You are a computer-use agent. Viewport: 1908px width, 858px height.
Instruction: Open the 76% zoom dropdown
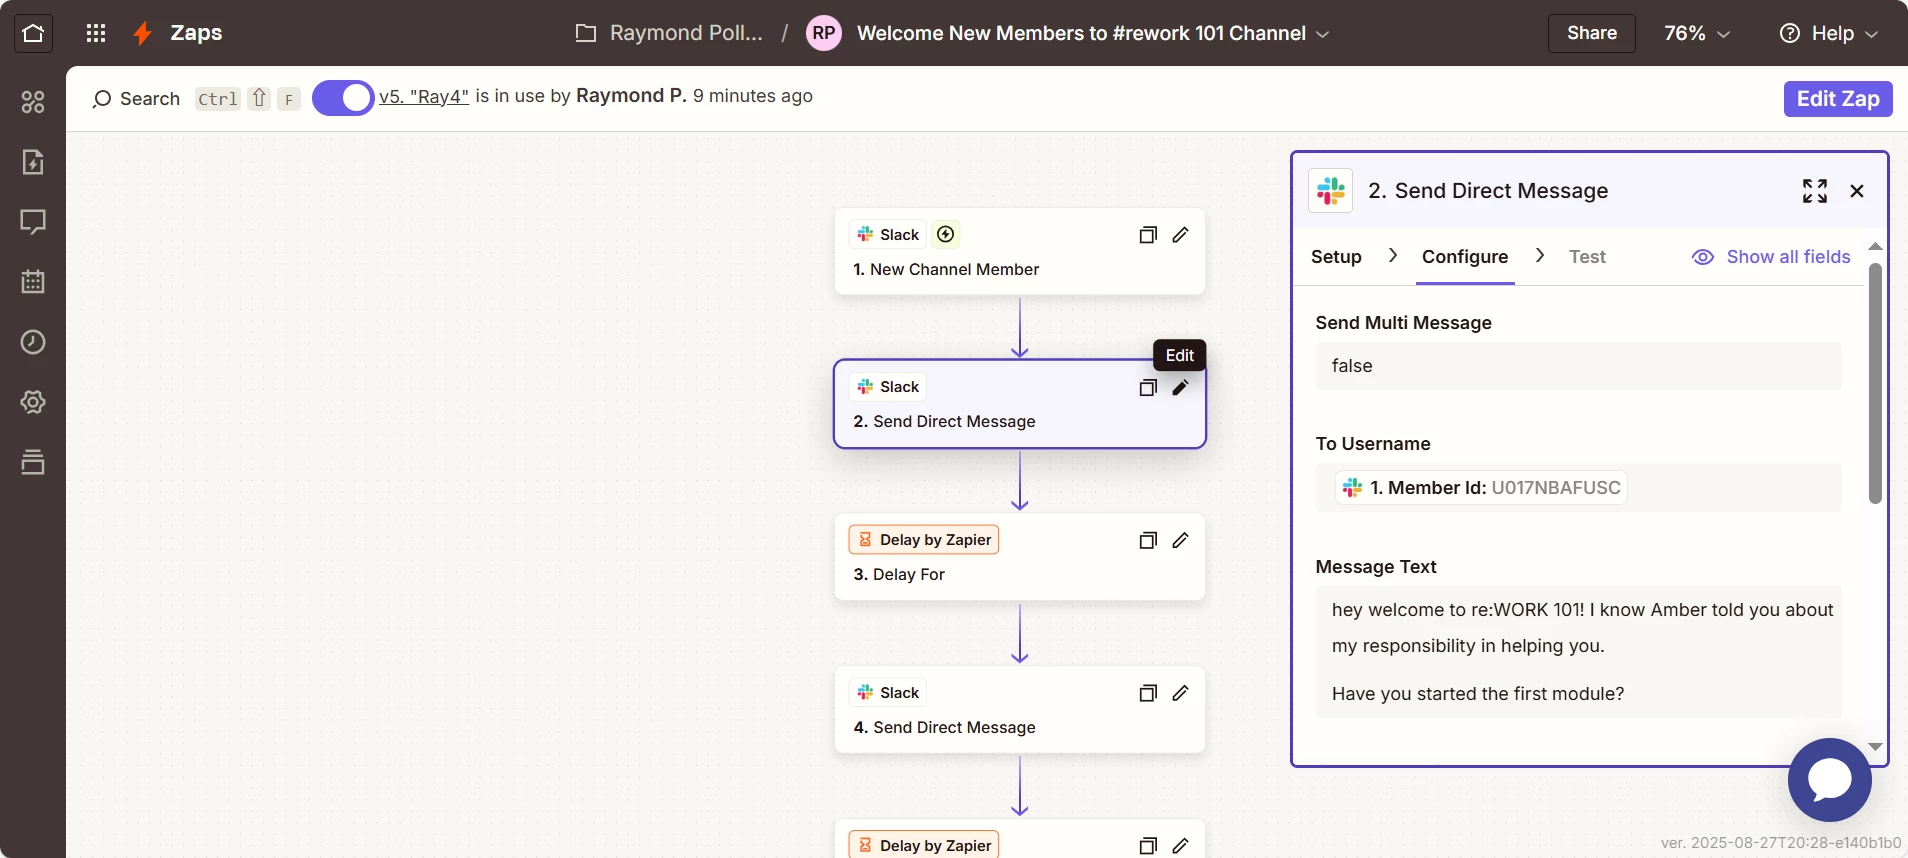1697,33
